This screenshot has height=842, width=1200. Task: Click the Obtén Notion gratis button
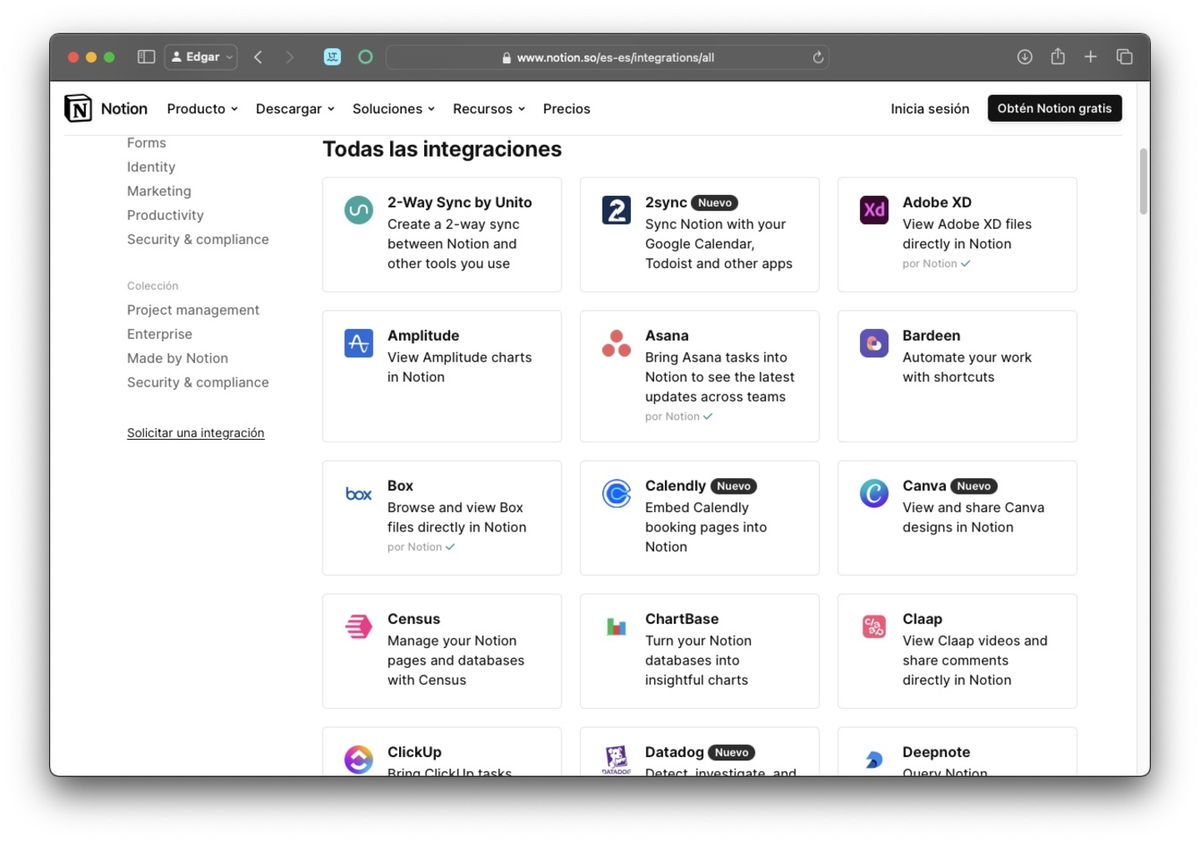[1054, 107]
